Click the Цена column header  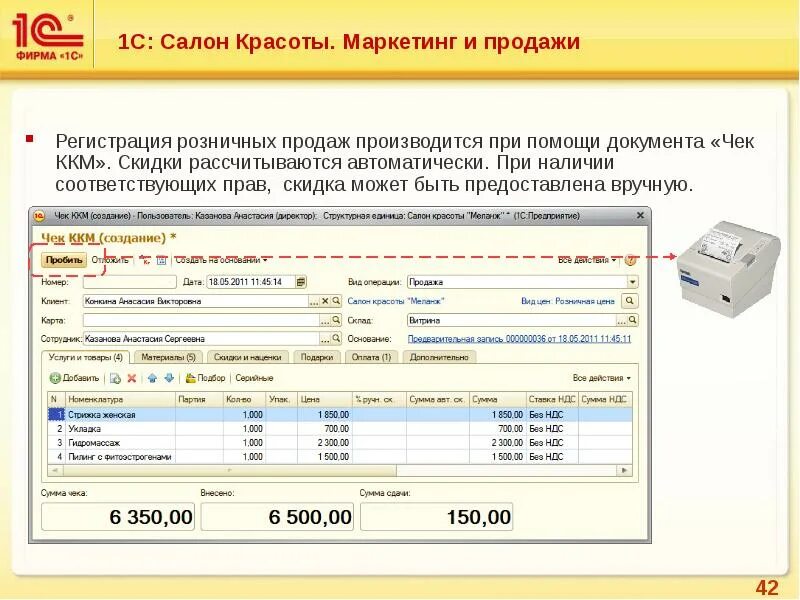click(324, 399)
